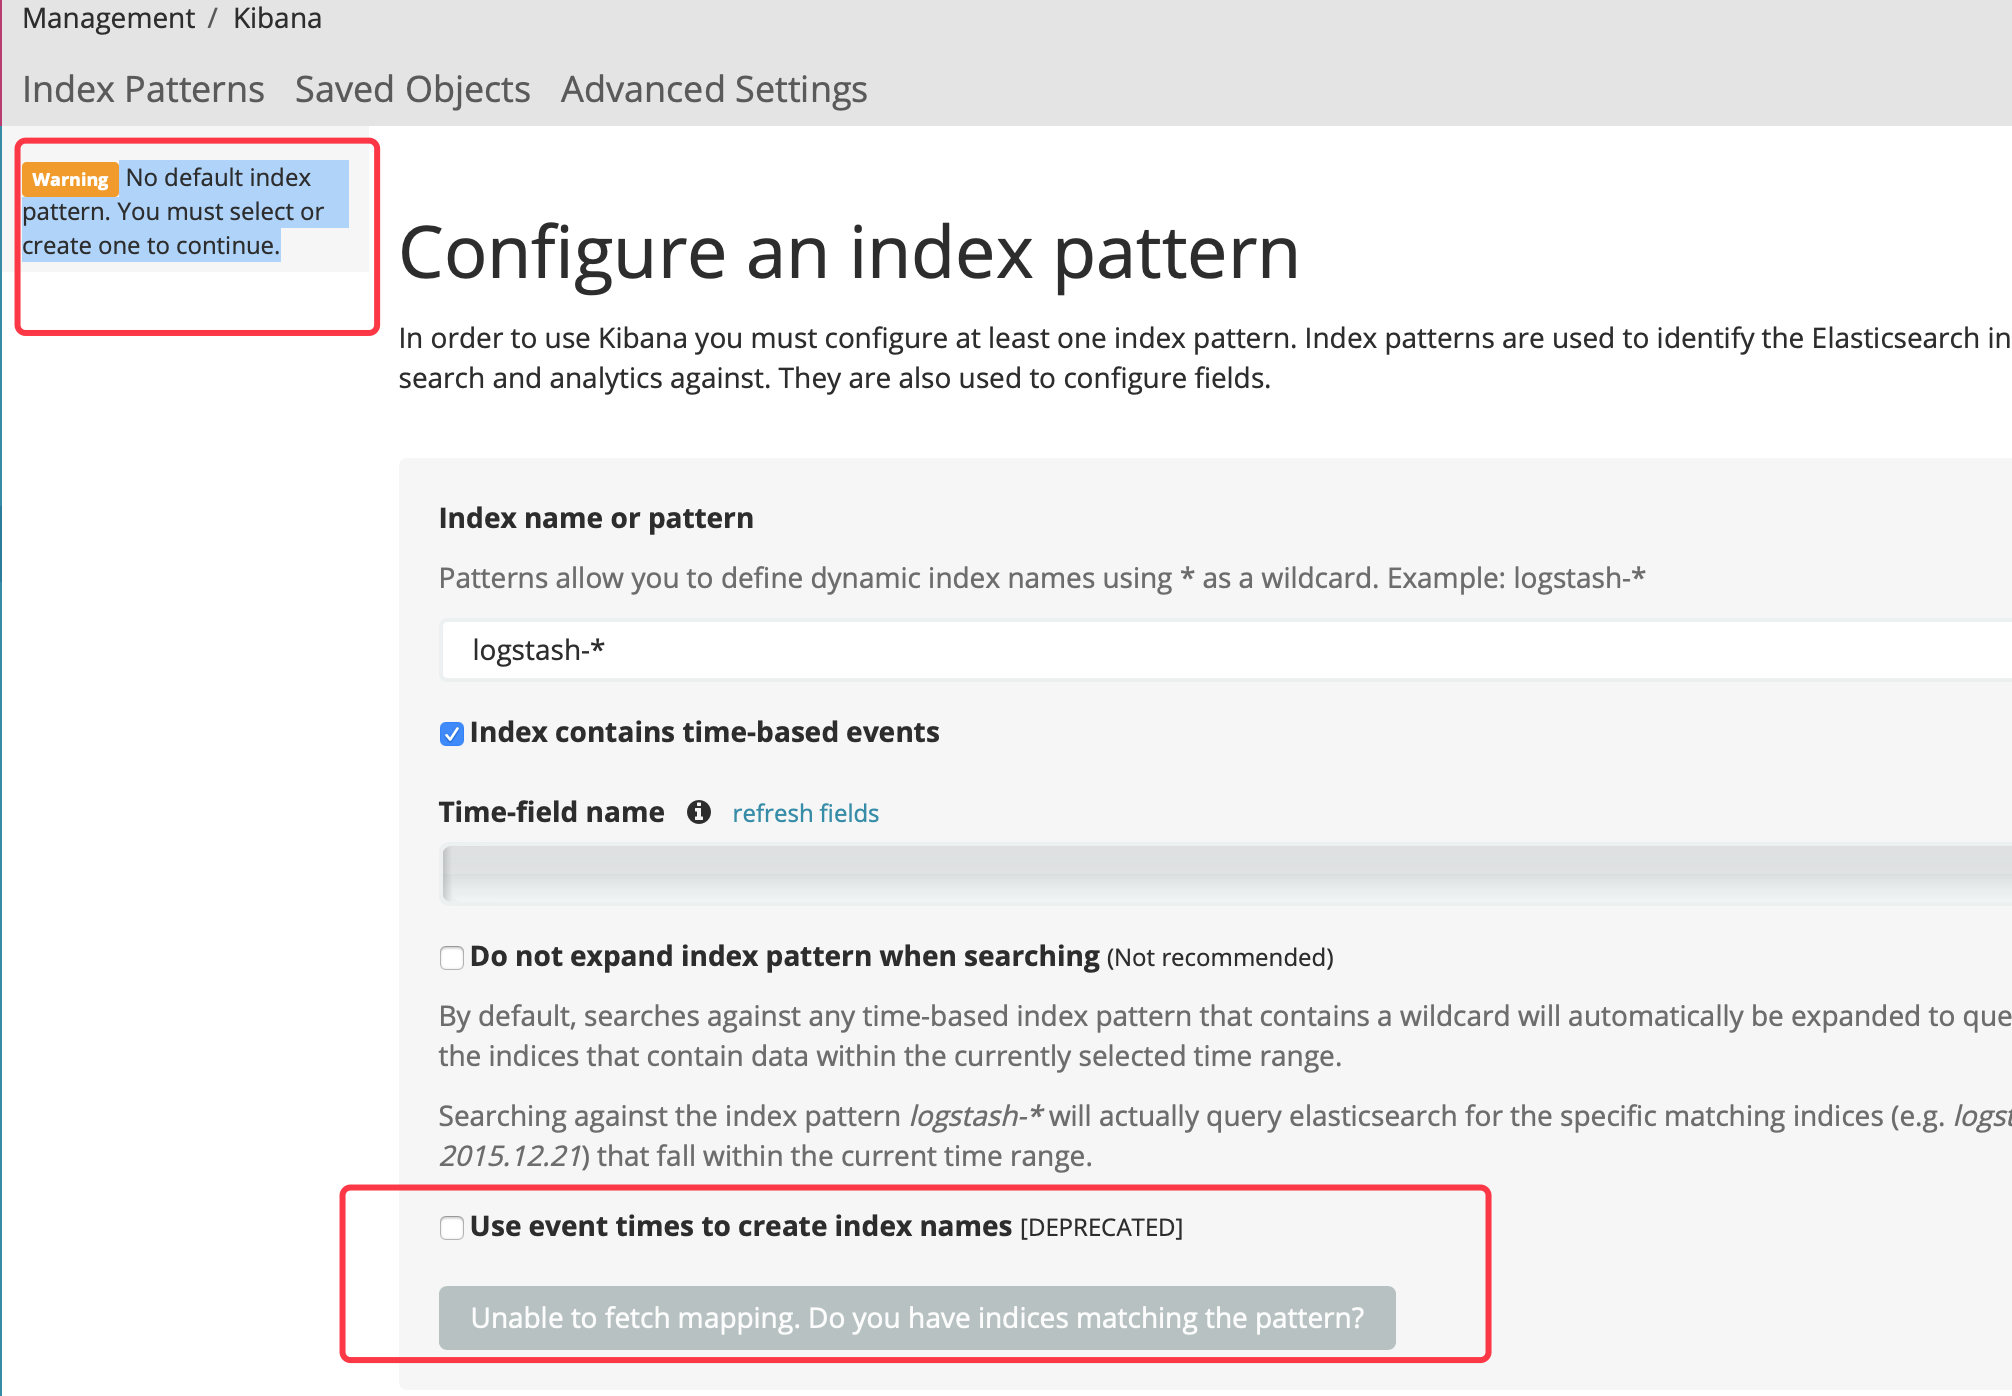The height and width of the screenshot is (1396, 2012).
Task: Click the No default index pattern warning text
Action: tap(185, 212)
